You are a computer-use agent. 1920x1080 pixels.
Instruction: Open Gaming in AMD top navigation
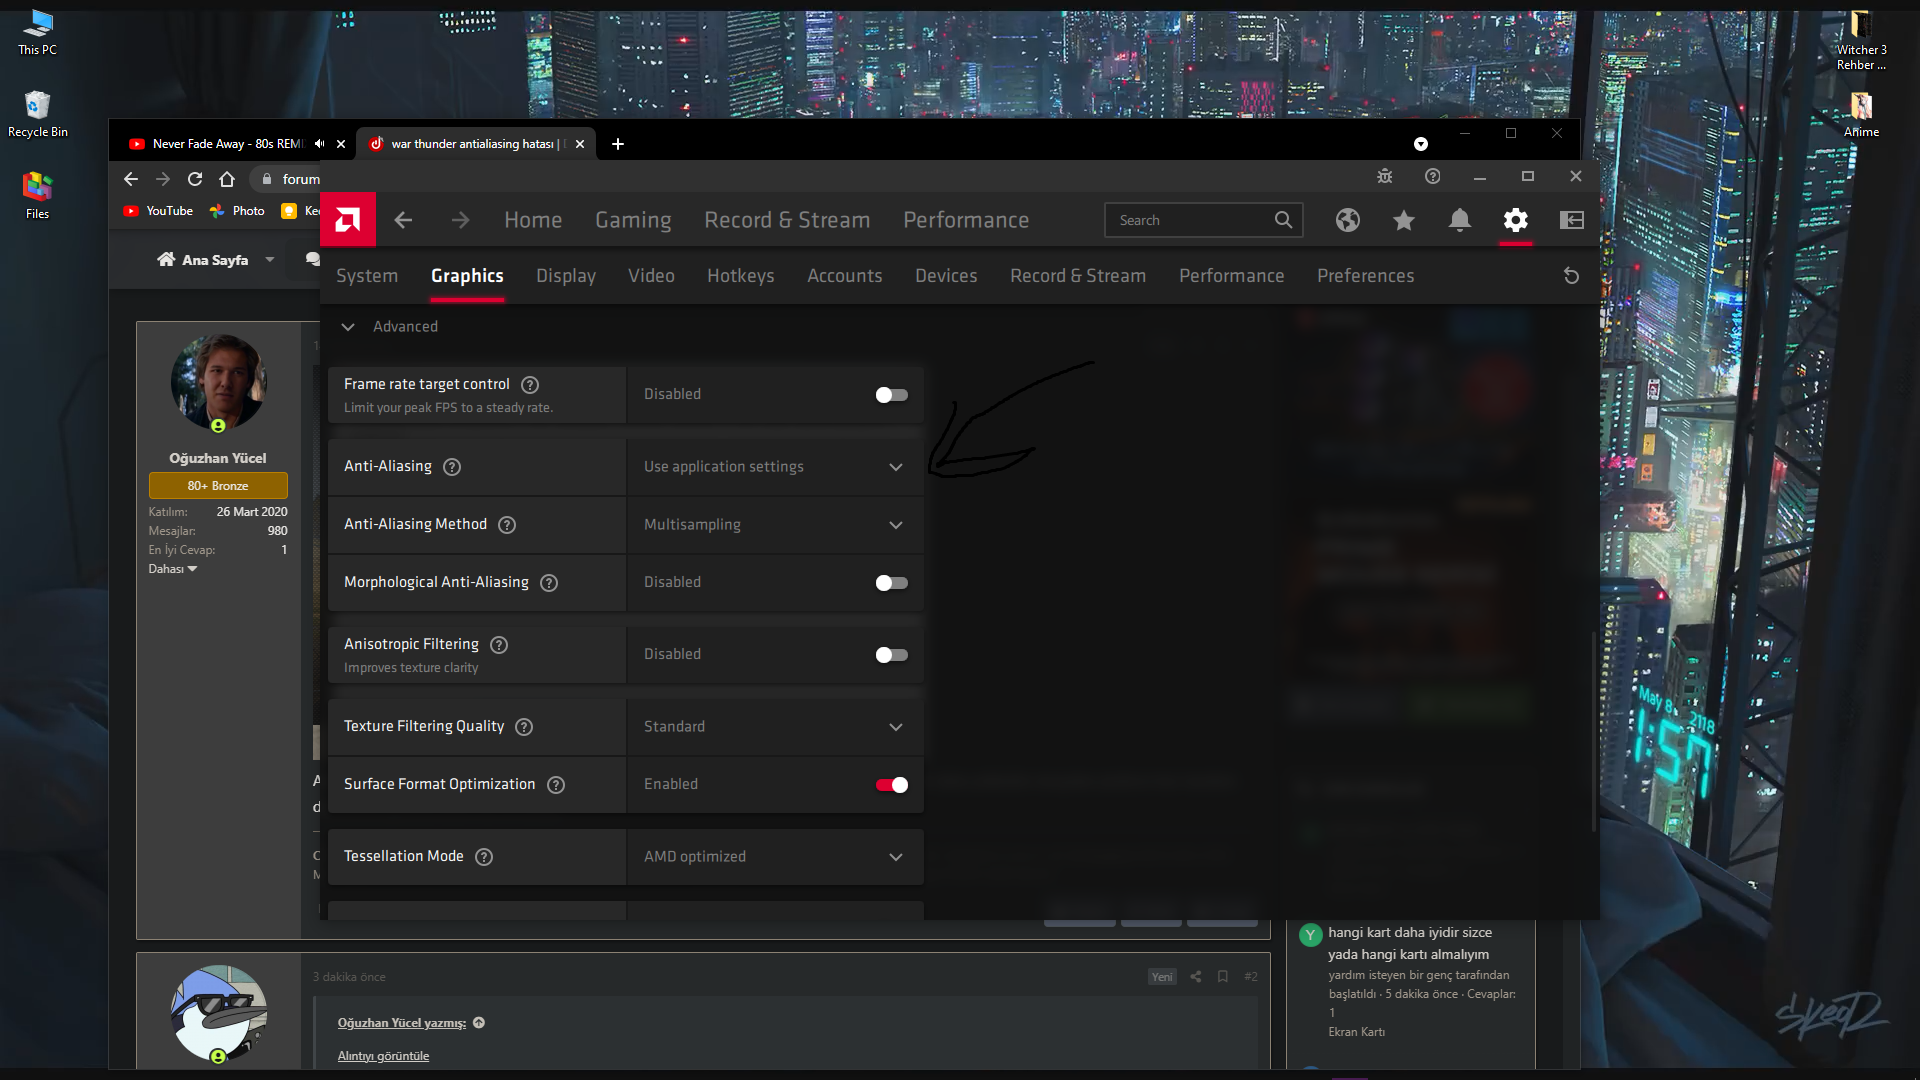pos(633,220)
